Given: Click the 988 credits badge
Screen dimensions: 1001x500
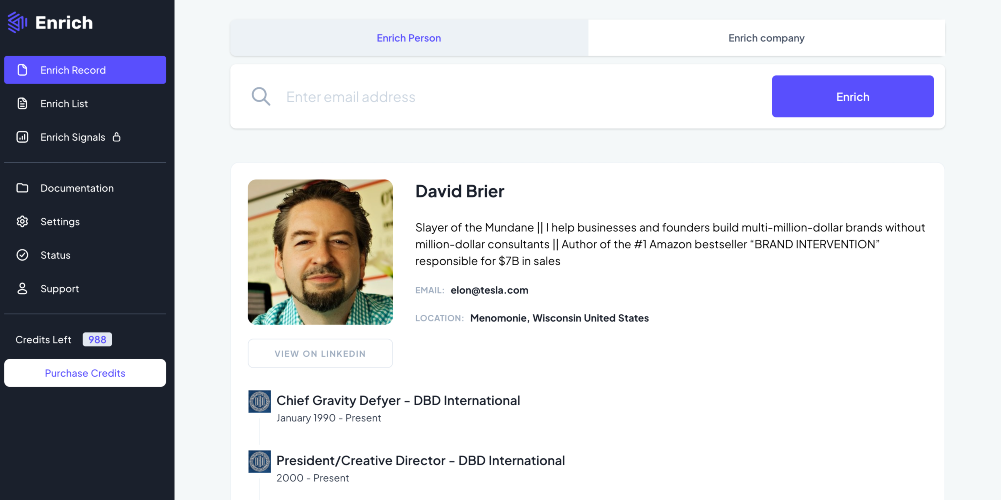Looking at the screenshot, I should (x=97, y=340).
